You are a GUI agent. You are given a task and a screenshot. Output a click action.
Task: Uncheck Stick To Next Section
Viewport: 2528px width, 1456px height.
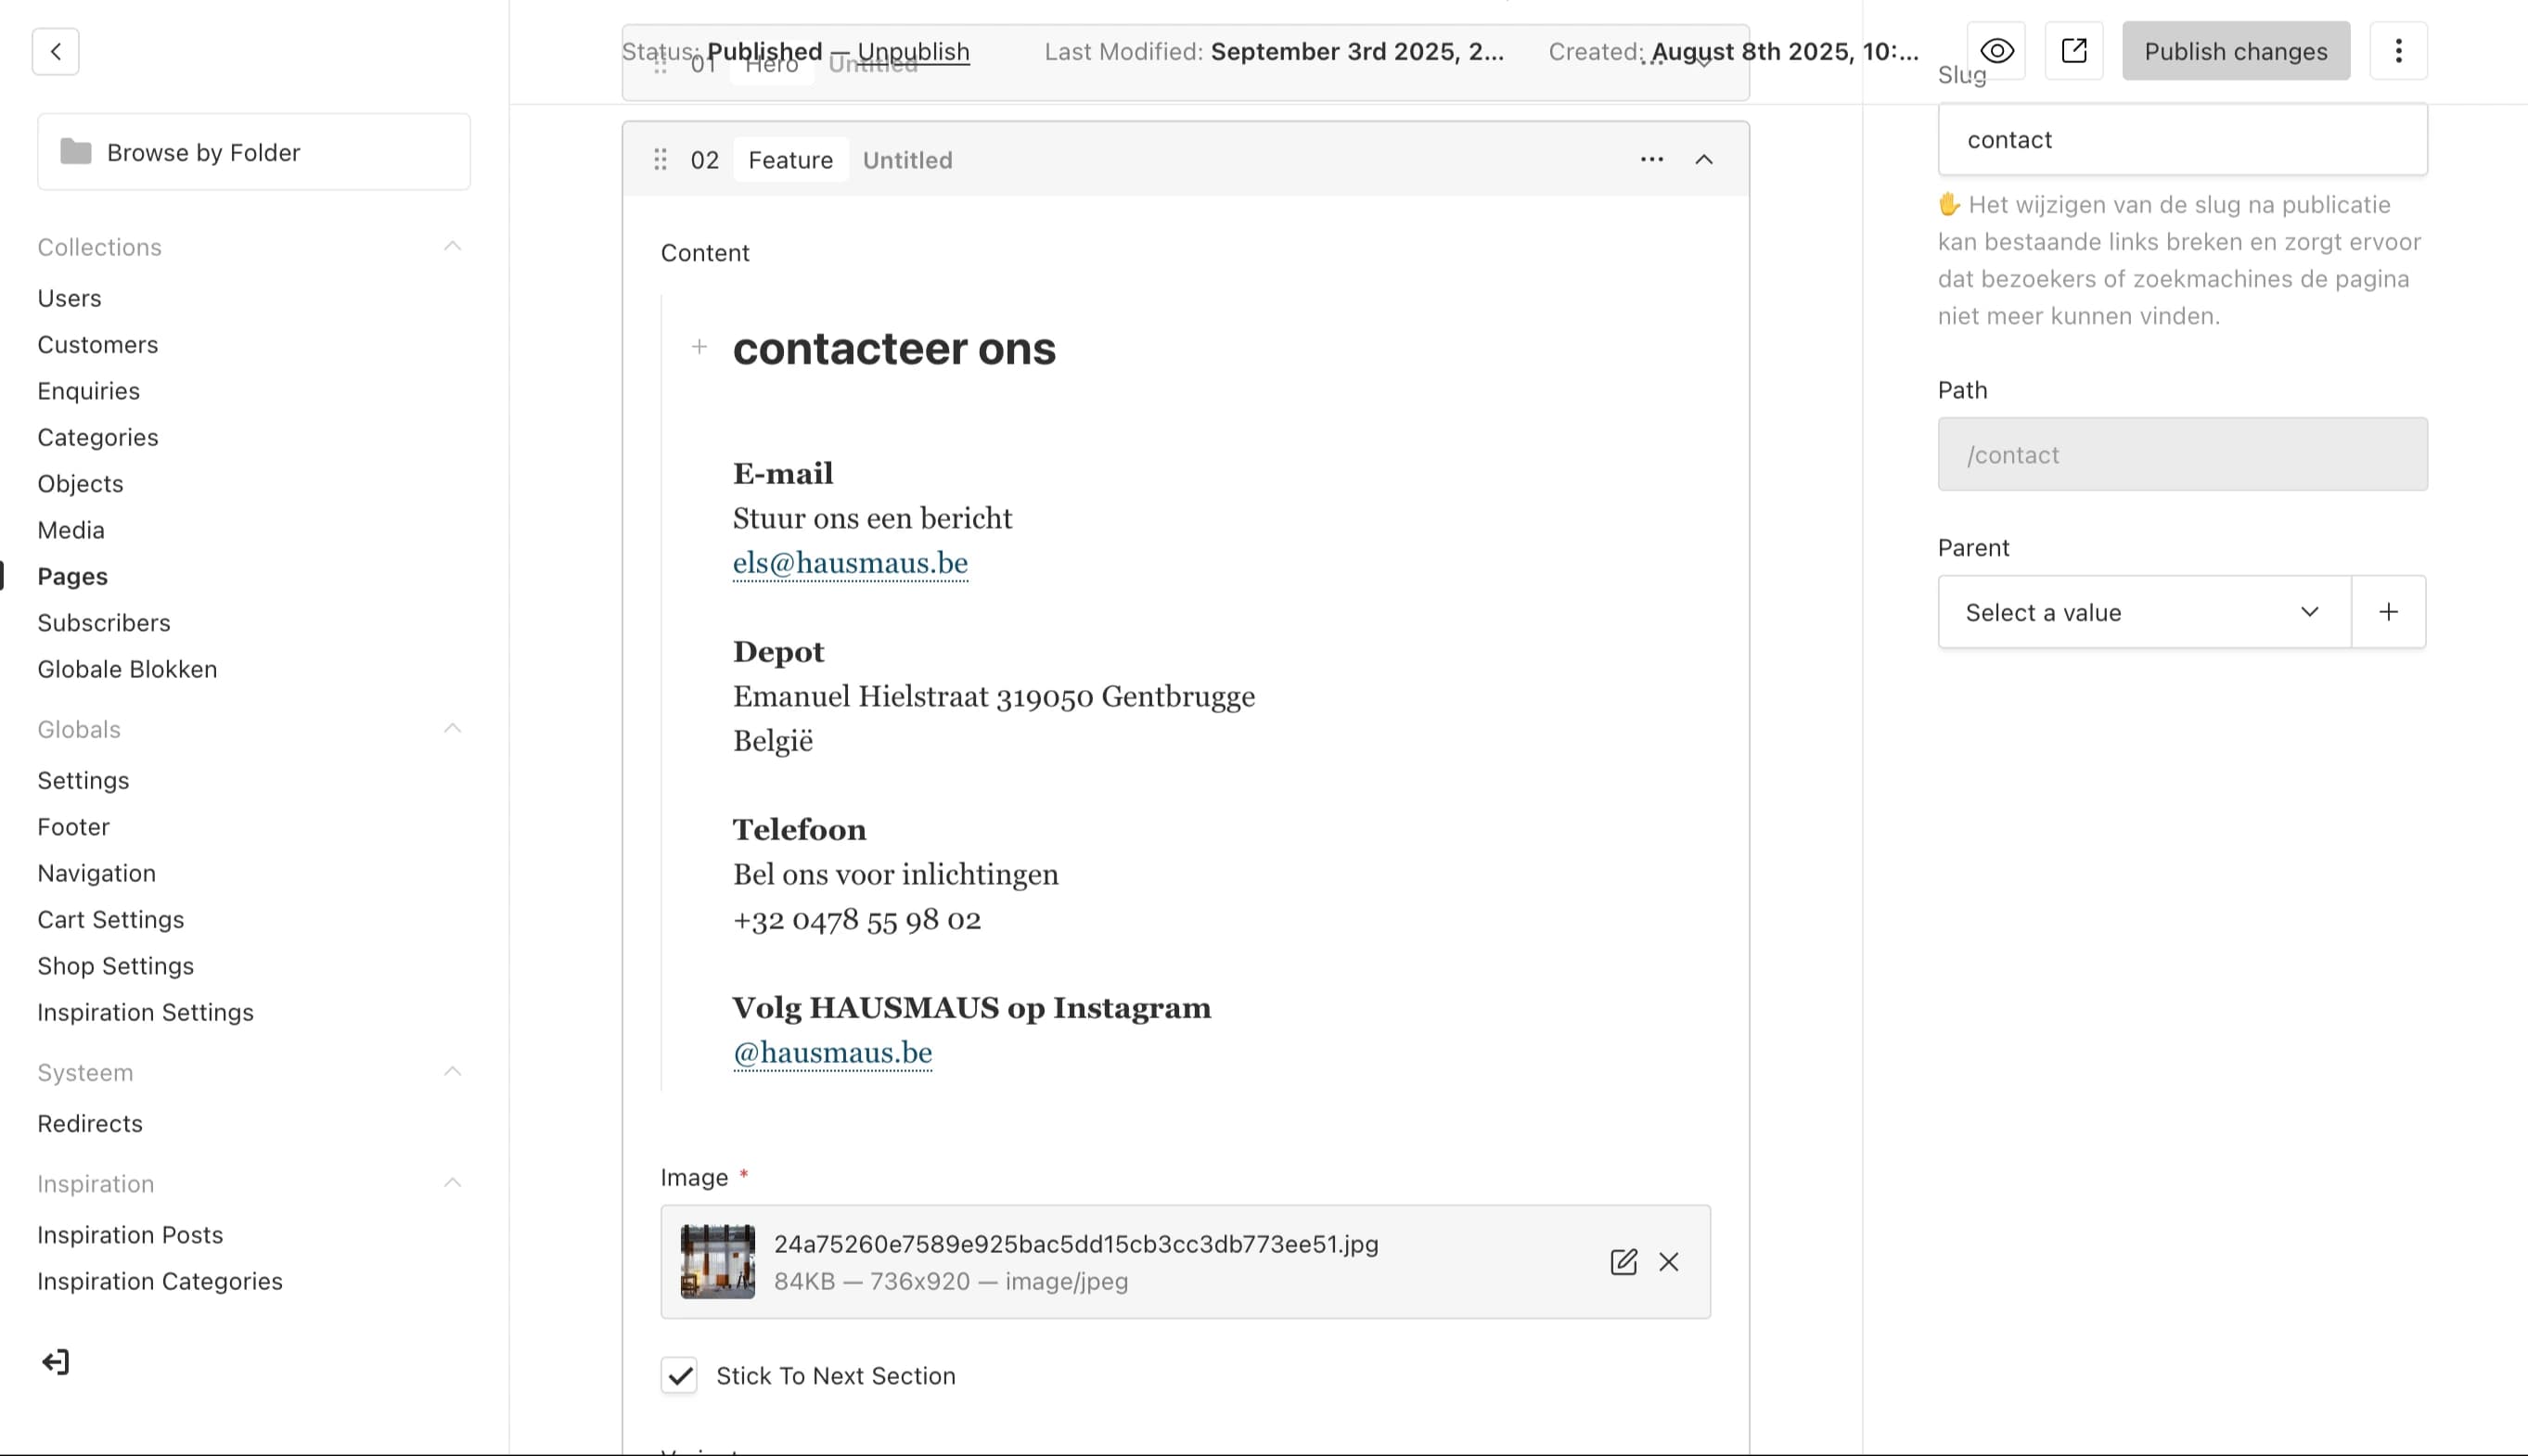[x=679, y=1376]
